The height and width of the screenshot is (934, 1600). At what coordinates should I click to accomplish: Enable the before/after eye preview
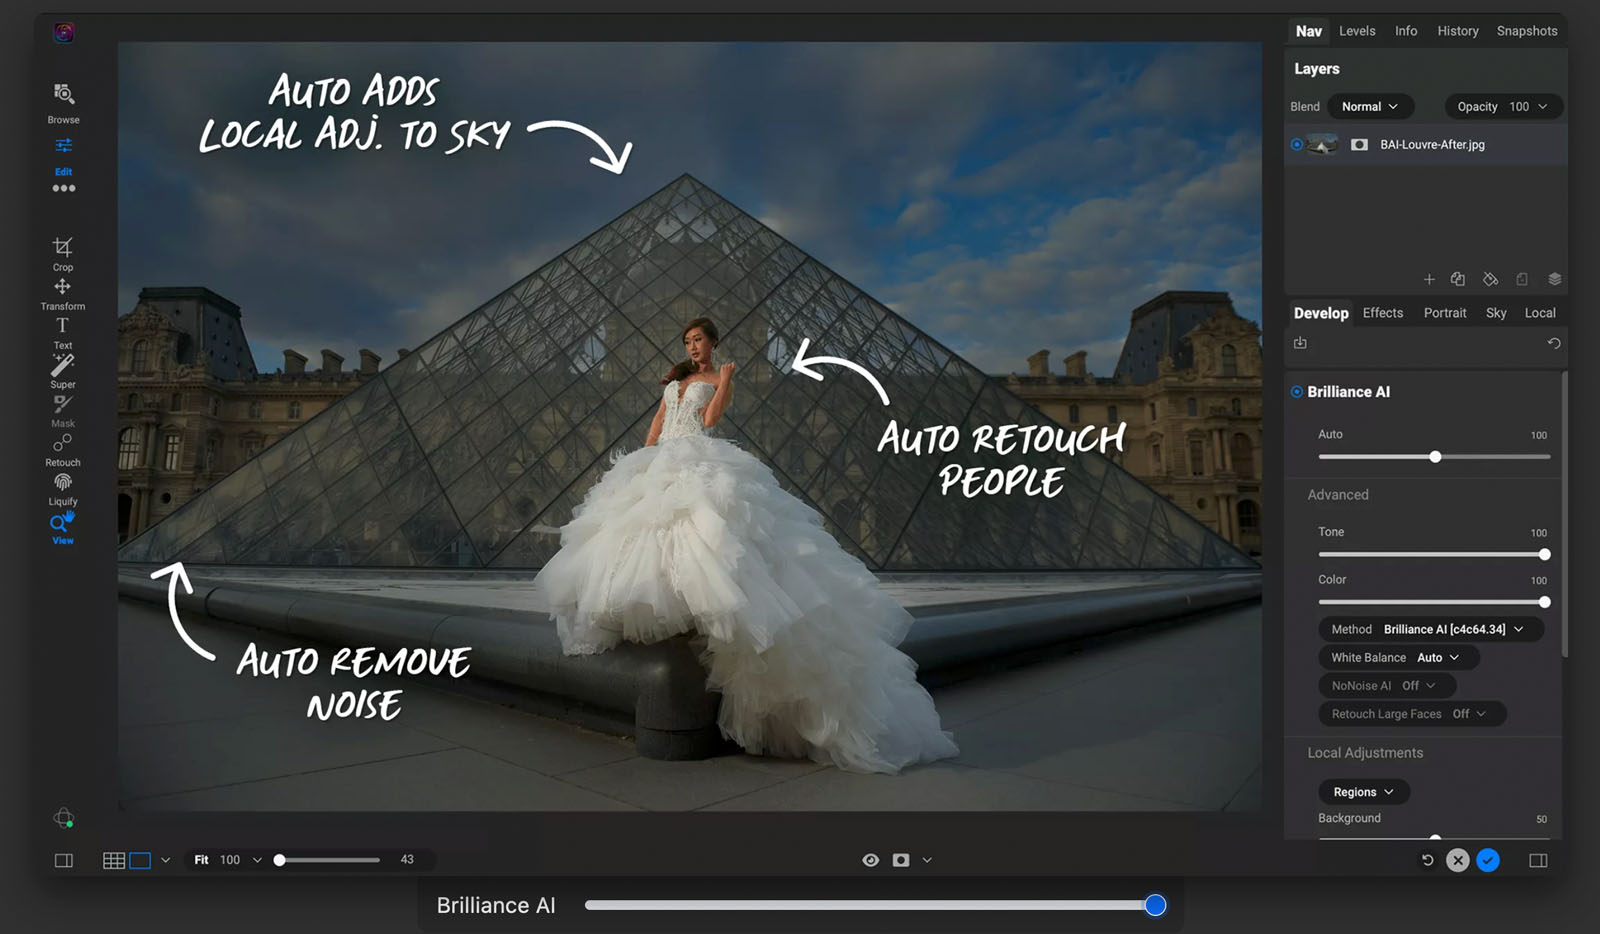click(870, 859)
